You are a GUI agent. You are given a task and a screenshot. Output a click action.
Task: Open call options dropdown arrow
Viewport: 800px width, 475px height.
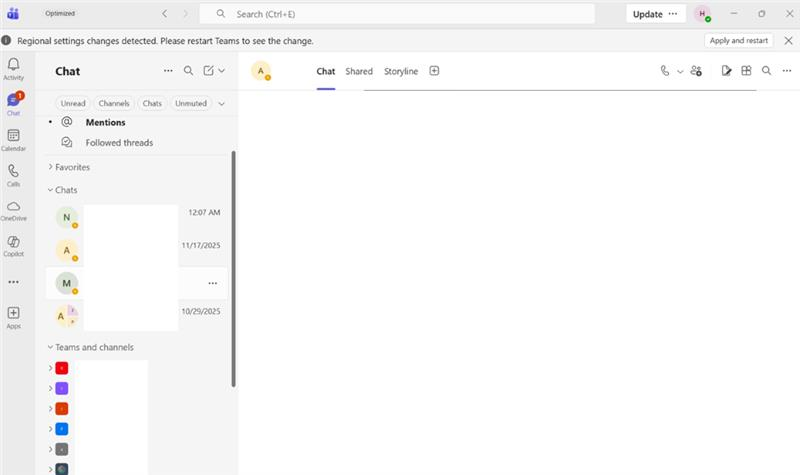(x=680, y=71)
